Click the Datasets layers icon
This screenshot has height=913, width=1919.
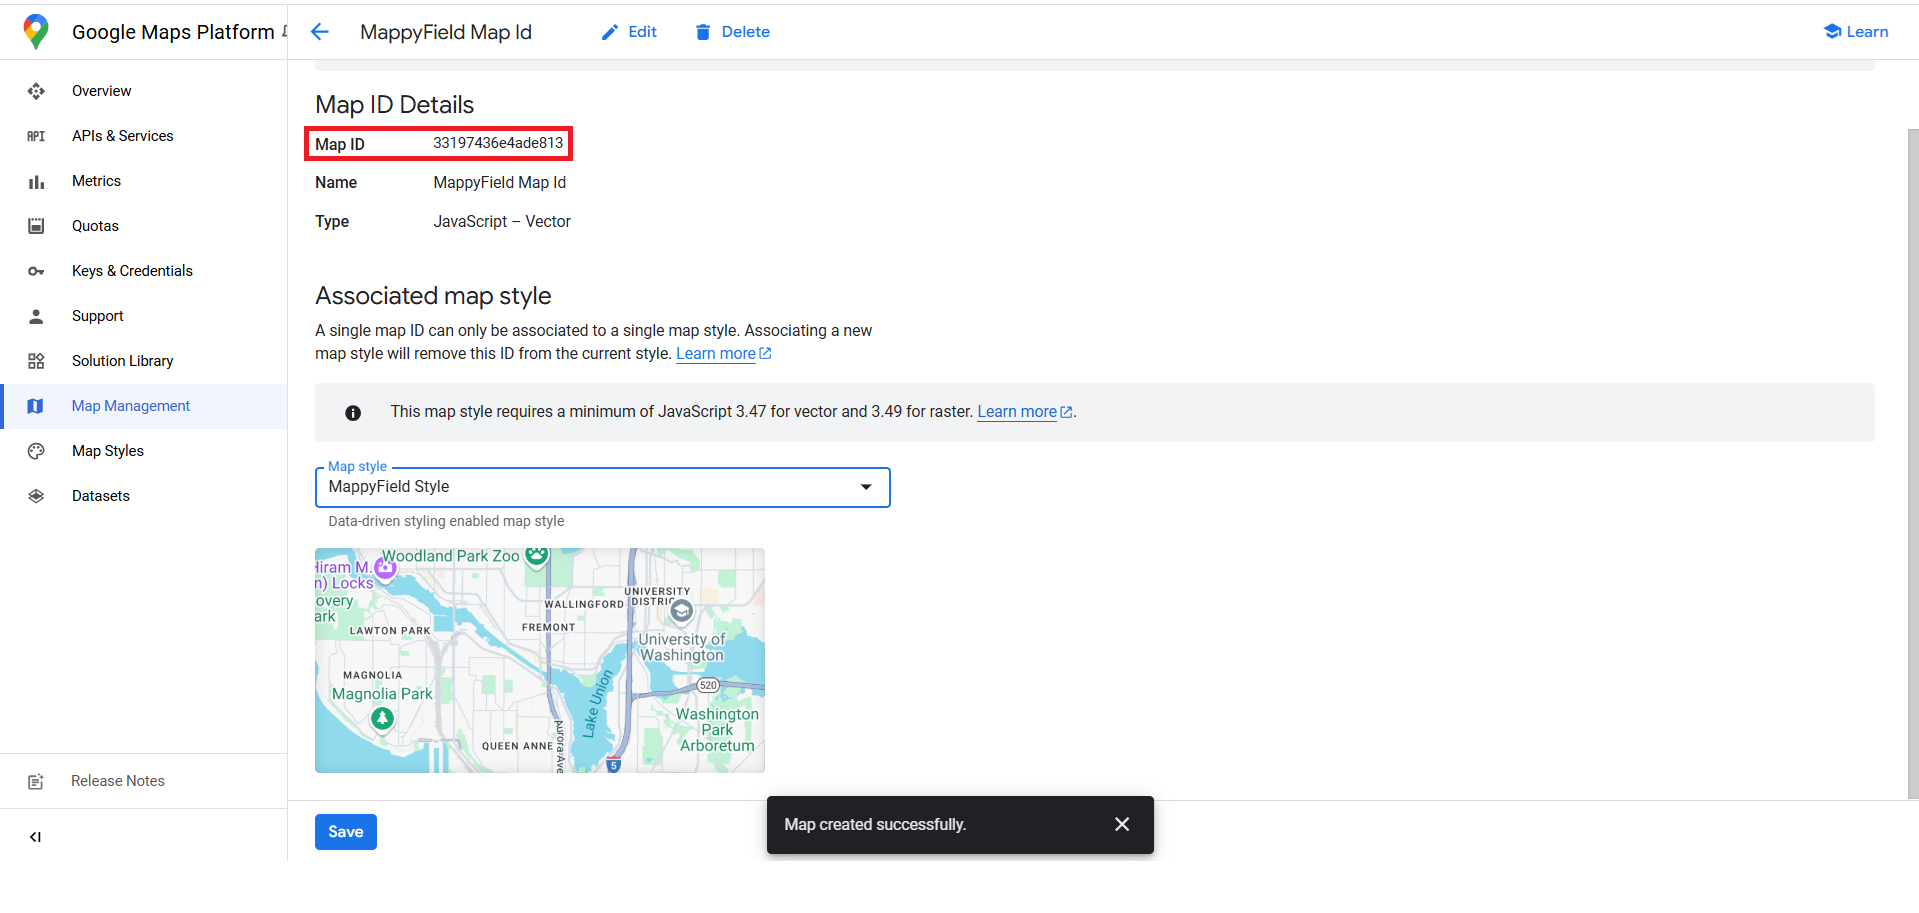(36, 496)
